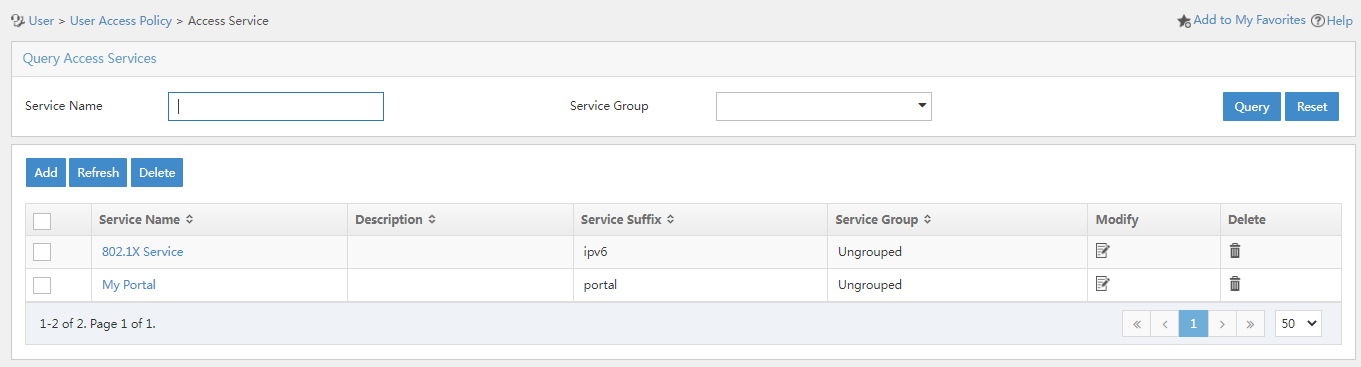1361x367 pixels.
Task: Check the 802.1X Service row checkbox
Action: coord(42,252)
